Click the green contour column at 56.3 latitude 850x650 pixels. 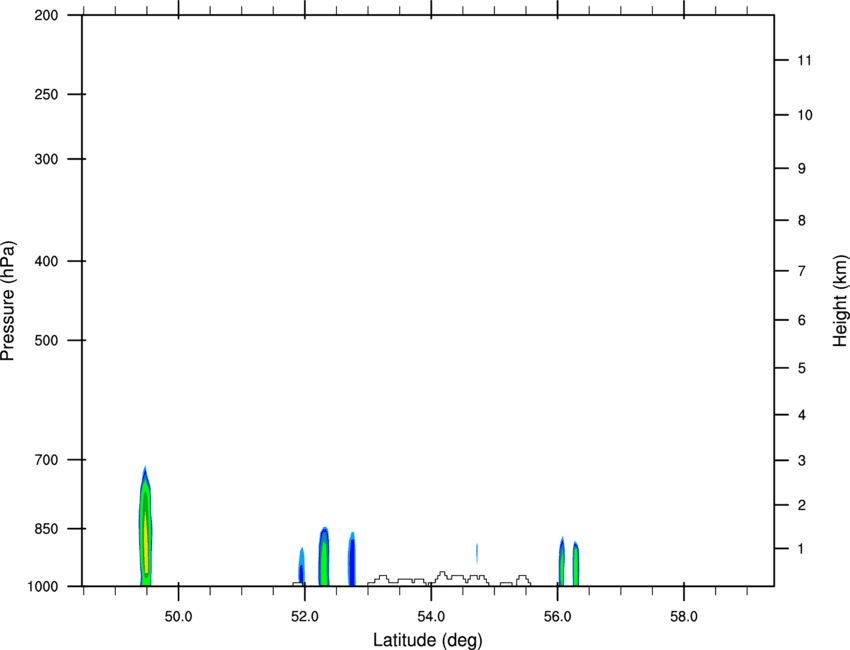pyautogui.click(x=576, y=564)
